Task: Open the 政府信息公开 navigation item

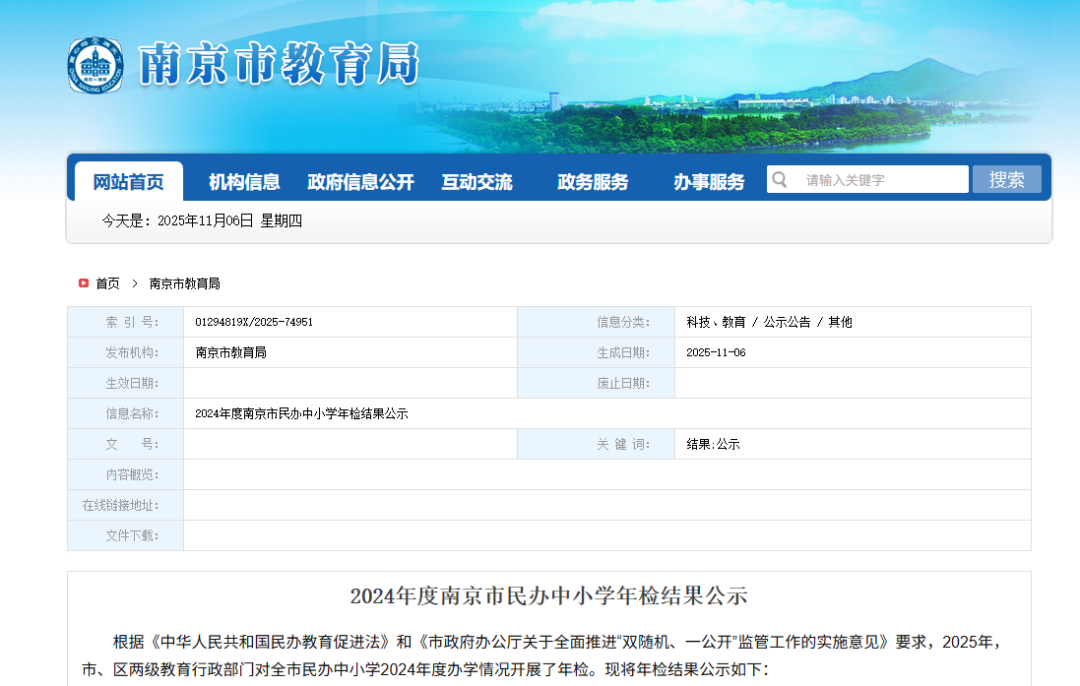Action: [x=360, y=182]
